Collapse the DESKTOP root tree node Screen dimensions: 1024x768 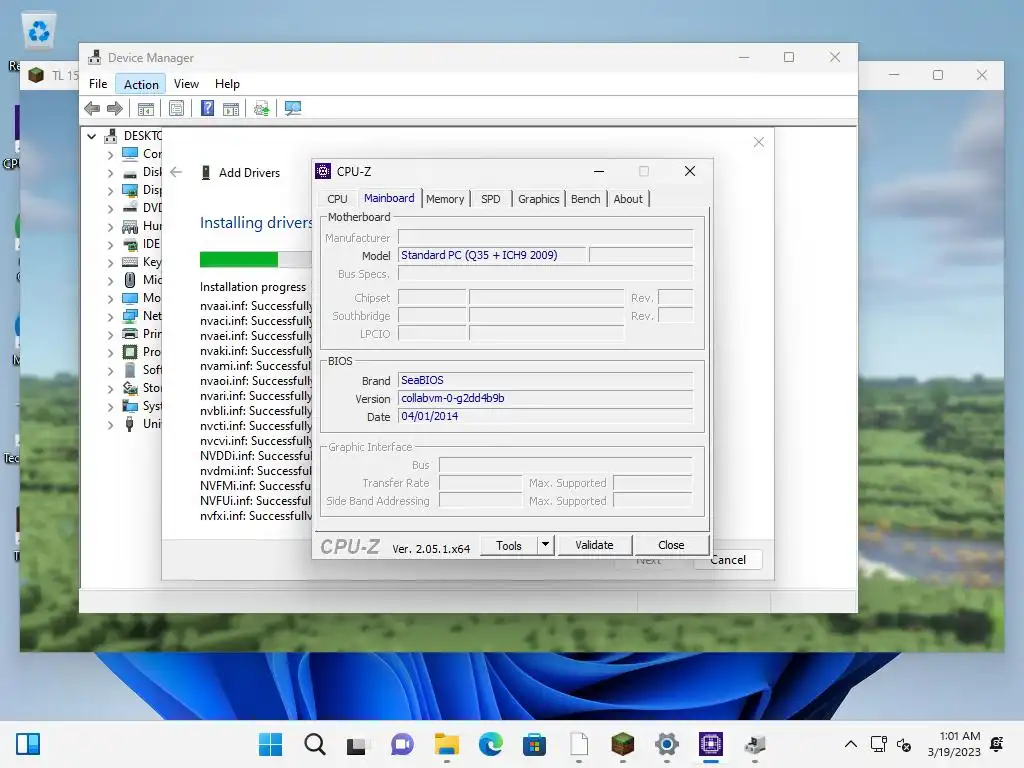(x=91, y=136)
